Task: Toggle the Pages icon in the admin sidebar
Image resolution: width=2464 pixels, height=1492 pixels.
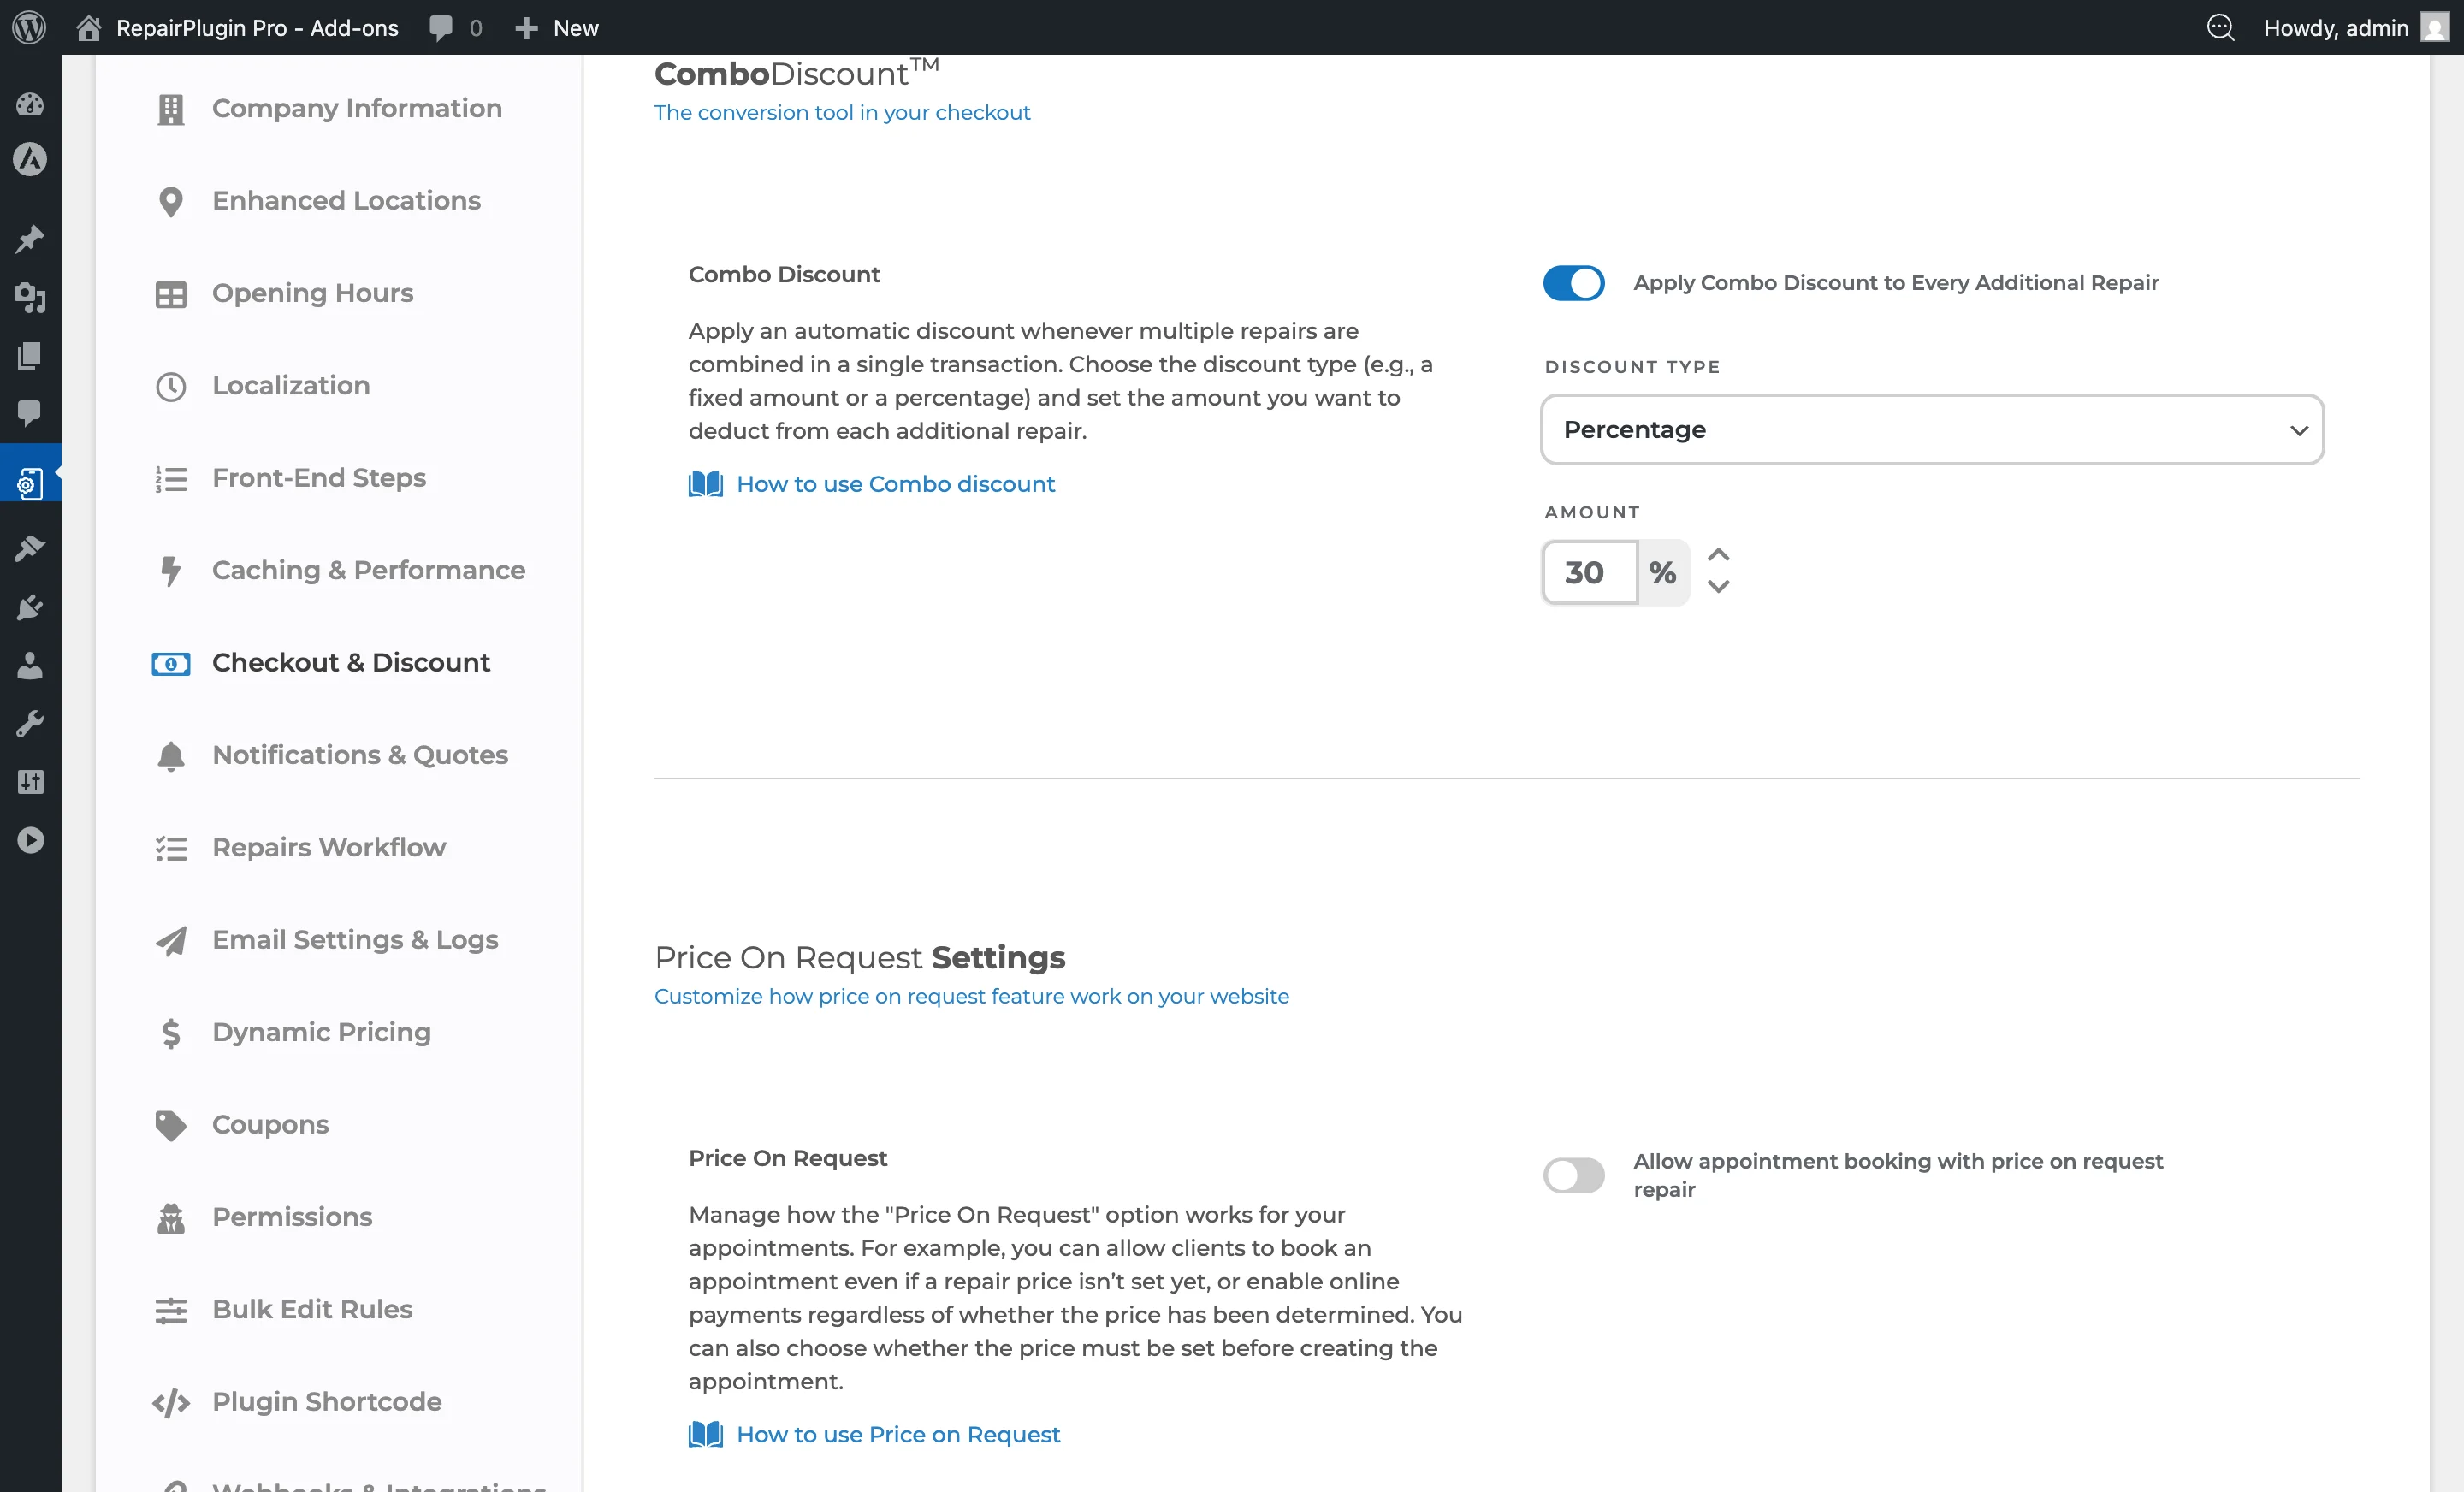Action: point(30,356)
